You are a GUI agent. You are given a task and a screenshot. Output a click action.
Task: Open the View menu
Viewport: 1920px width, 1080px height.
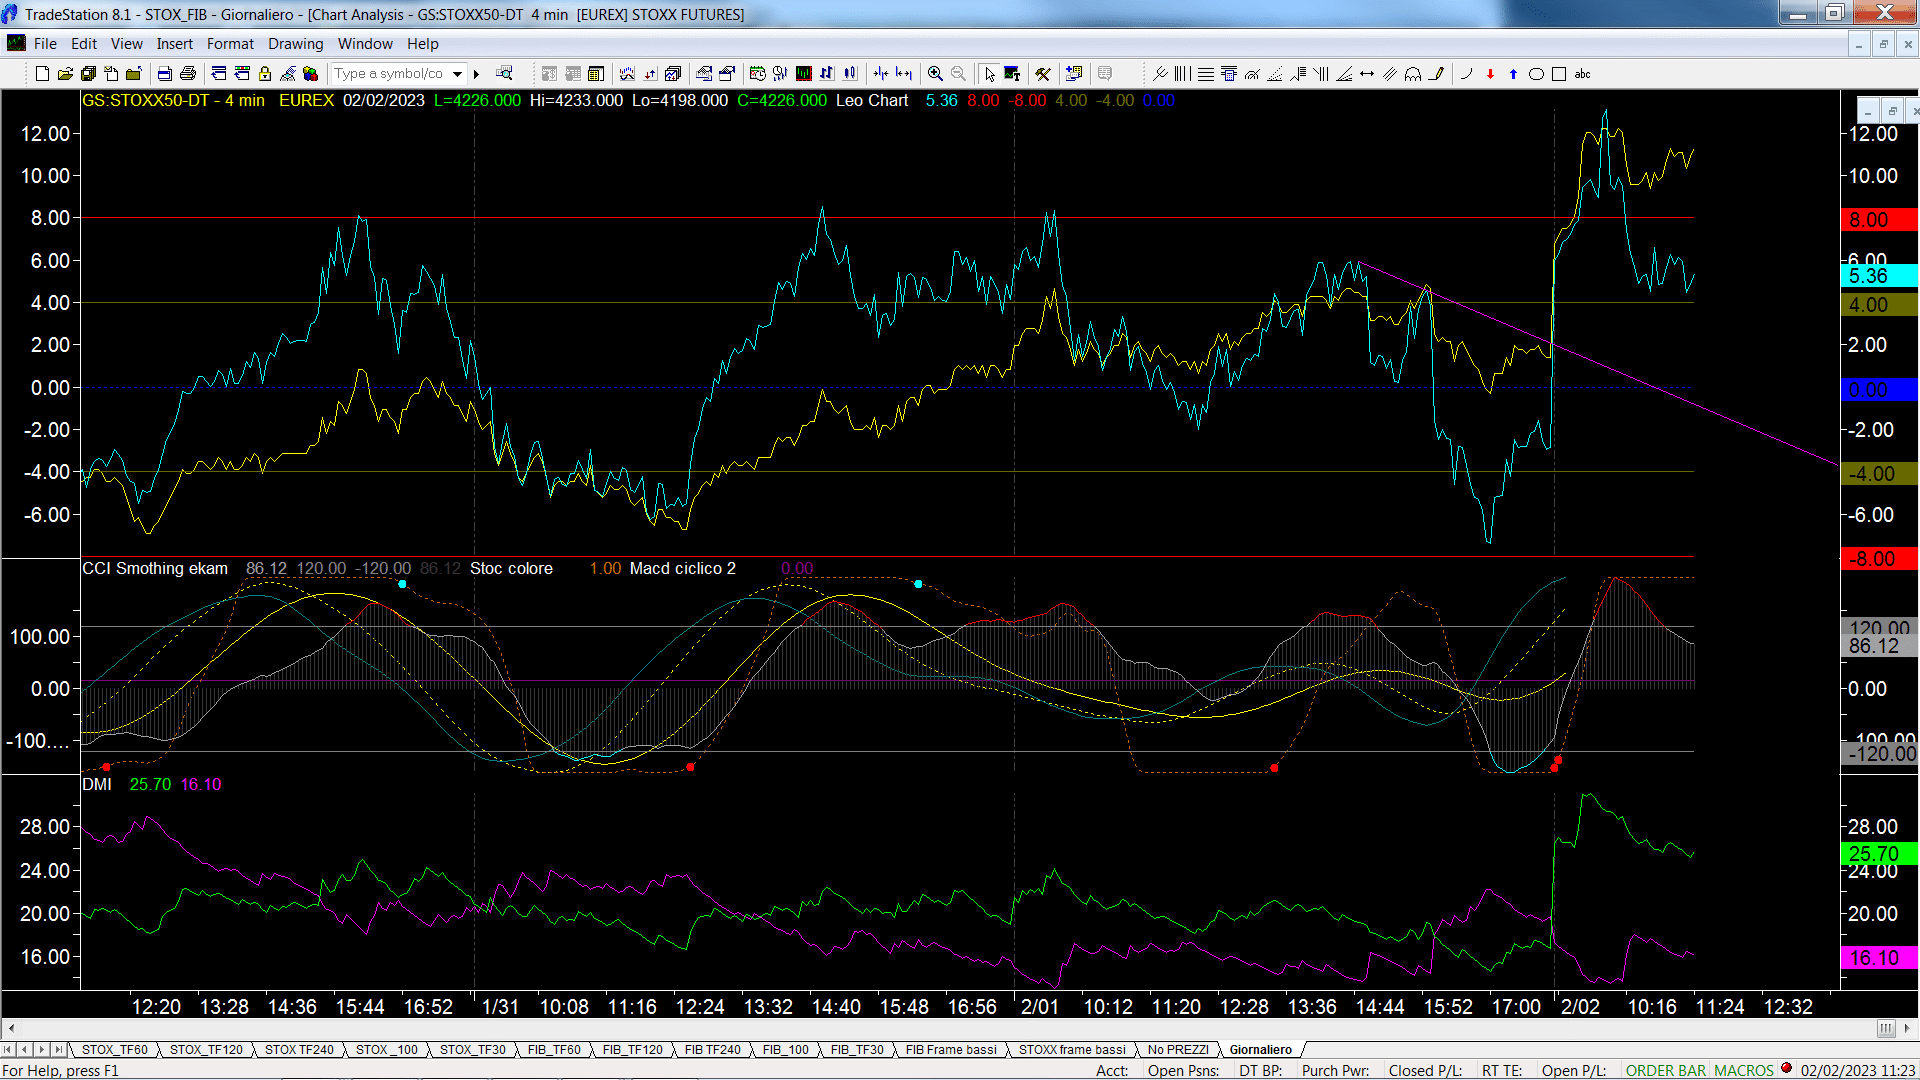126,43
